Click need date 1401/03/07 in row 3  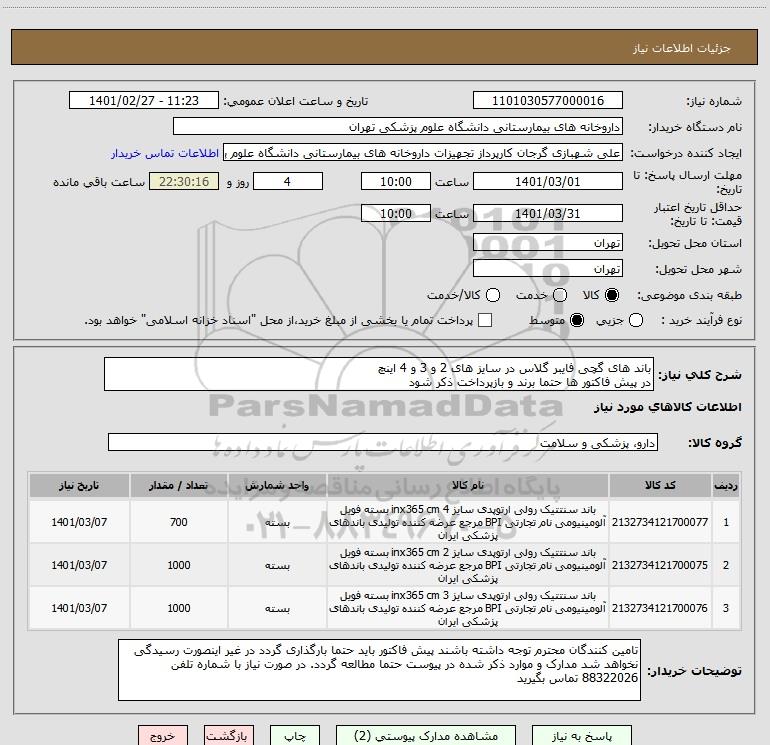[79, 607]
